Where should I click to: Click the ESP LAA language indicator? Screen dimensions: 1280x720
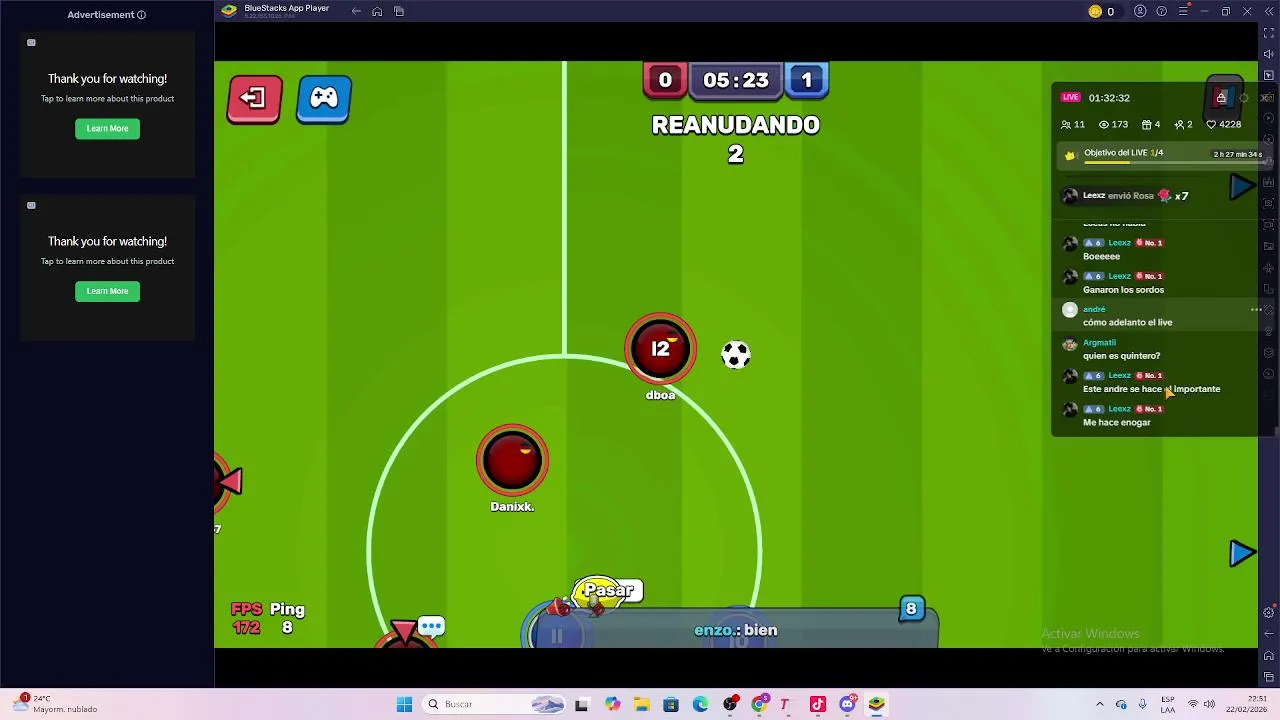[x=1167, y=704]
